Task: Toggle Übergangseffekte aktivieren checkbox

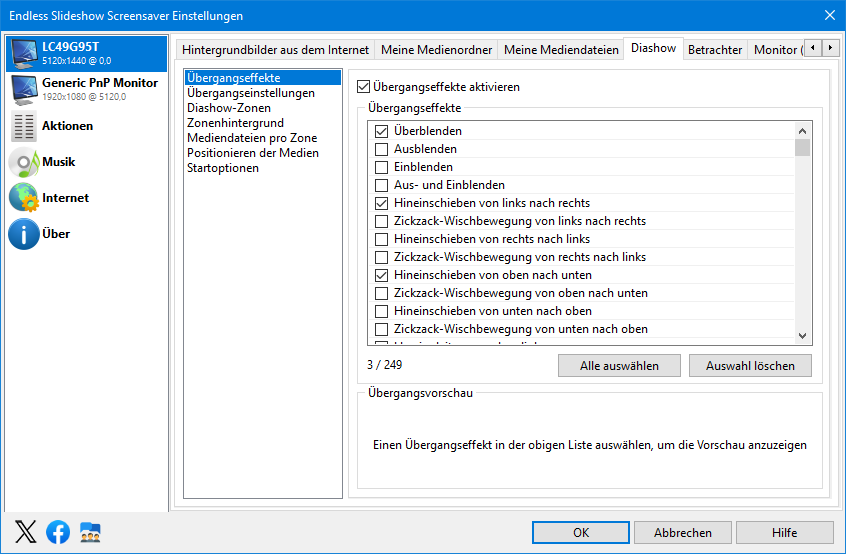Action: [x=363, y=87]
